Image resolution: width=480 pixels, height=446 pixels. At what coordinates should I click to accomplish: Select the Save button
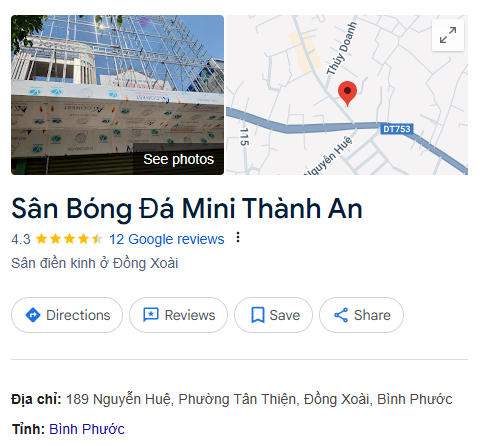click(273, 315)
